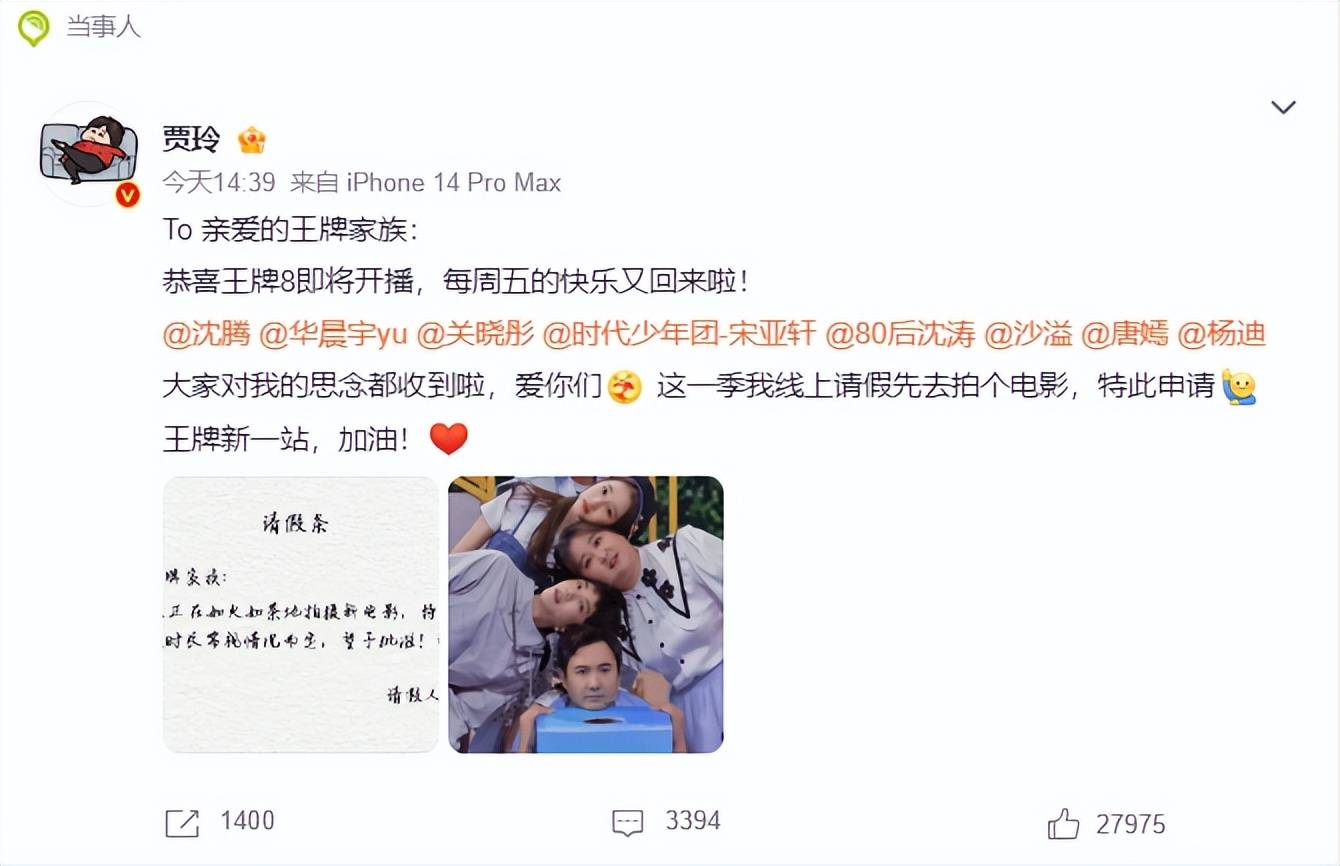
Task: Open the group photo thumbnail
Action: click(586, 614)
